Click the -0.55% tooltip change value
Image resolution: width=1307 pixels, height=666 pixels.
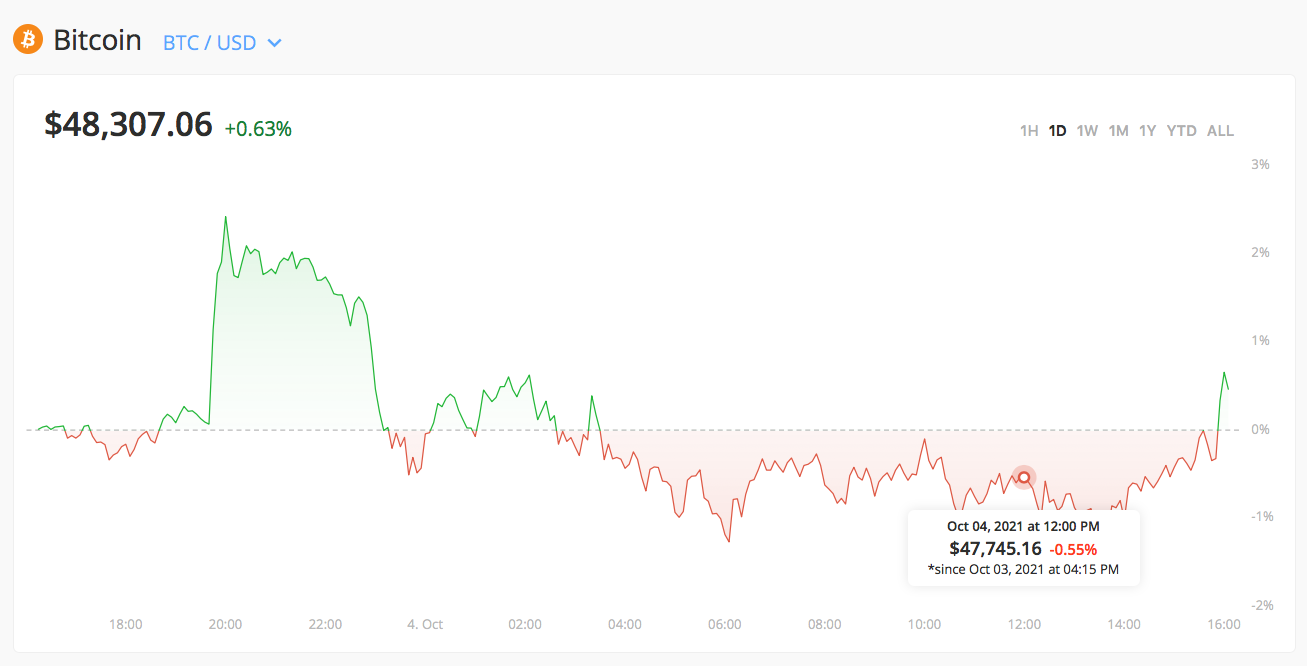pos(1073,549)
